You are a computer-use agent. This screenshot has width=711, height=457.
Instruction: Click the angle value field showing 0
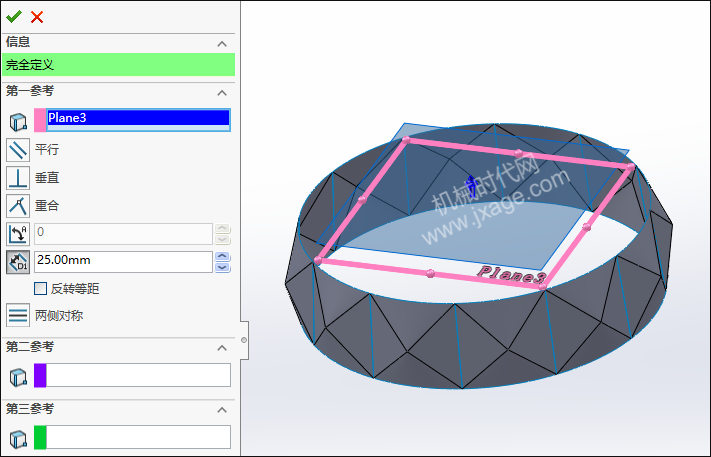pyautogui.click(x=123, y=234)
